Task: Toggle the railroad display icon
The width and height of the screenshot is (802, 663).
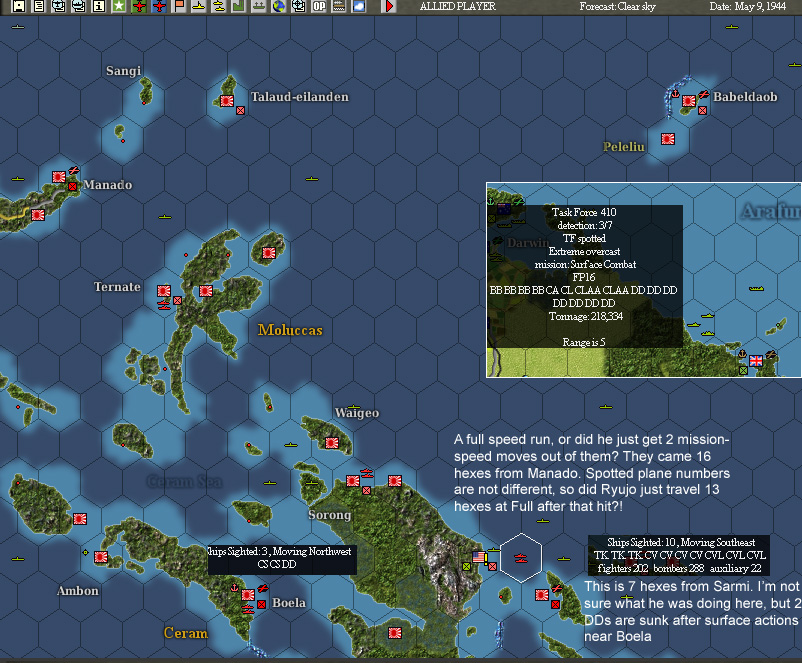Action: (339, 6)
